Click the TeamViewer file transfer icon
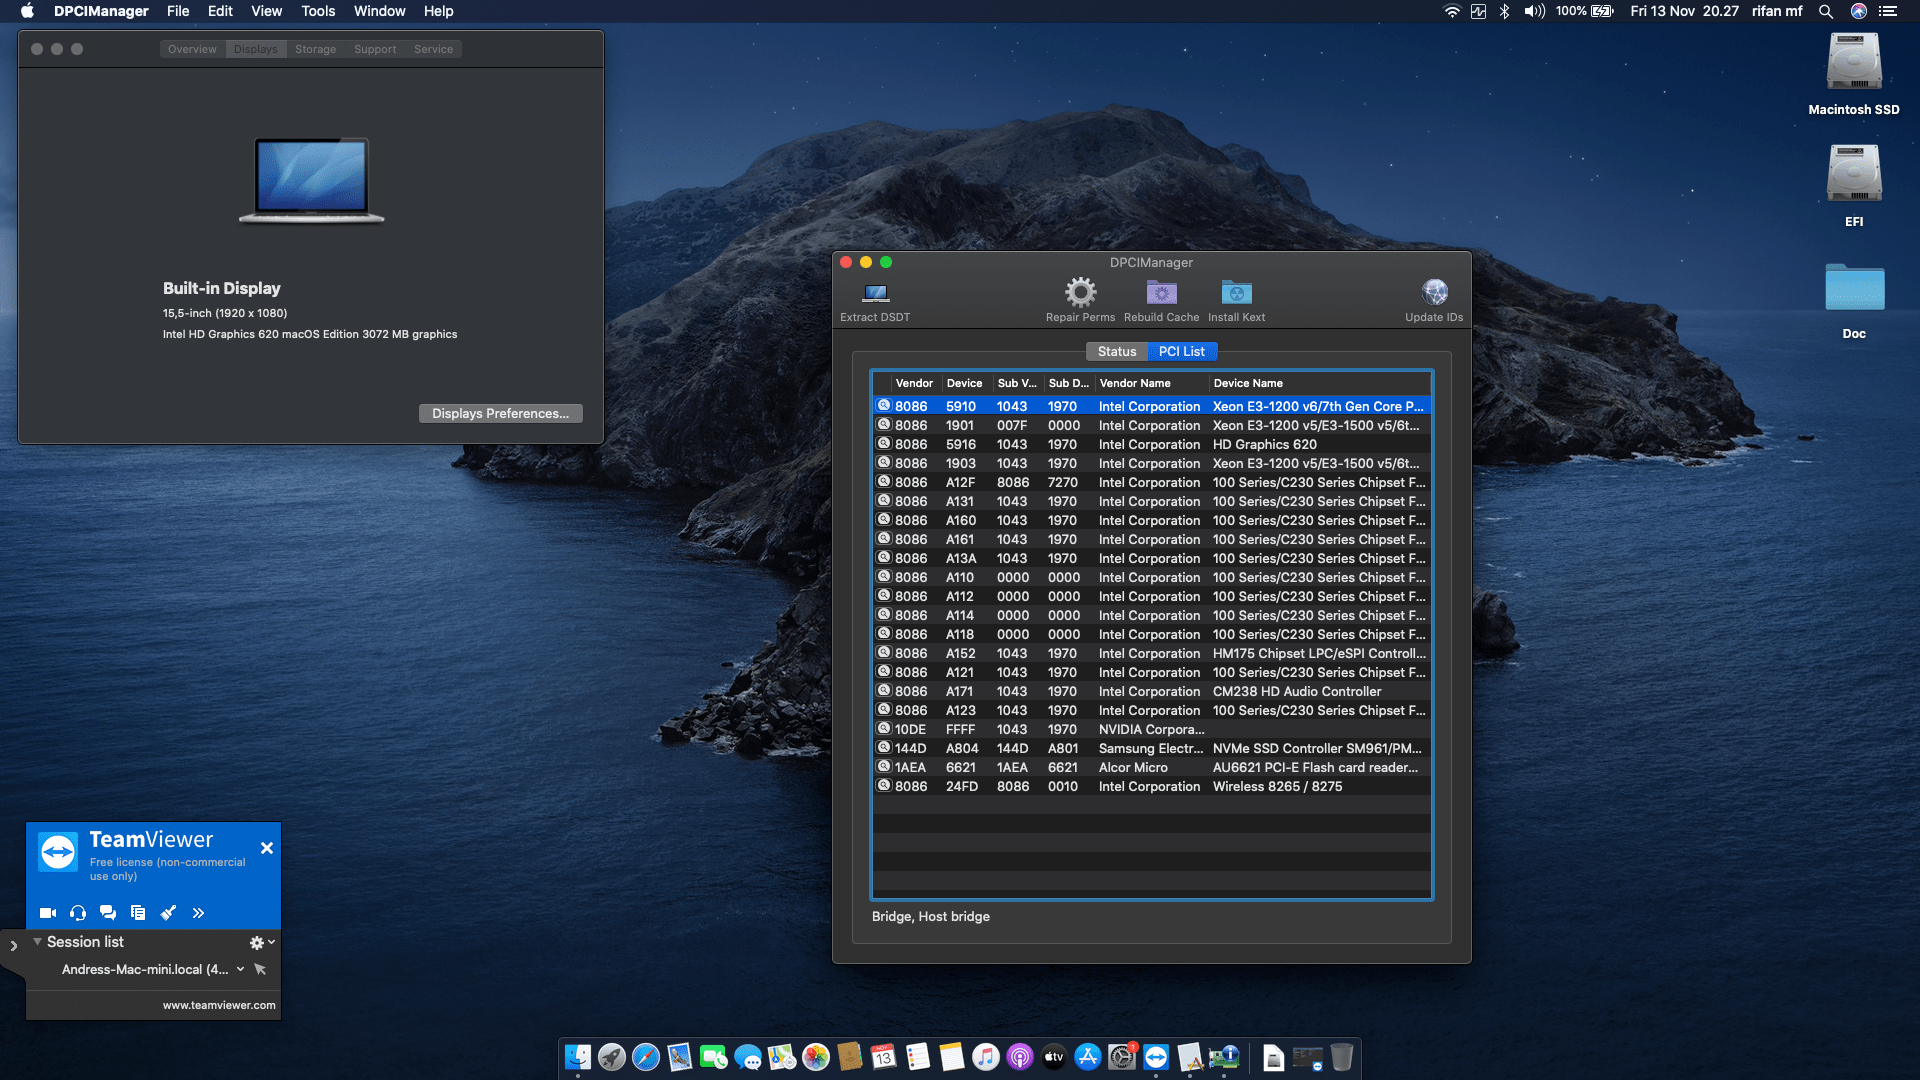The image size is (1920, 1080). tap(138, 912)
